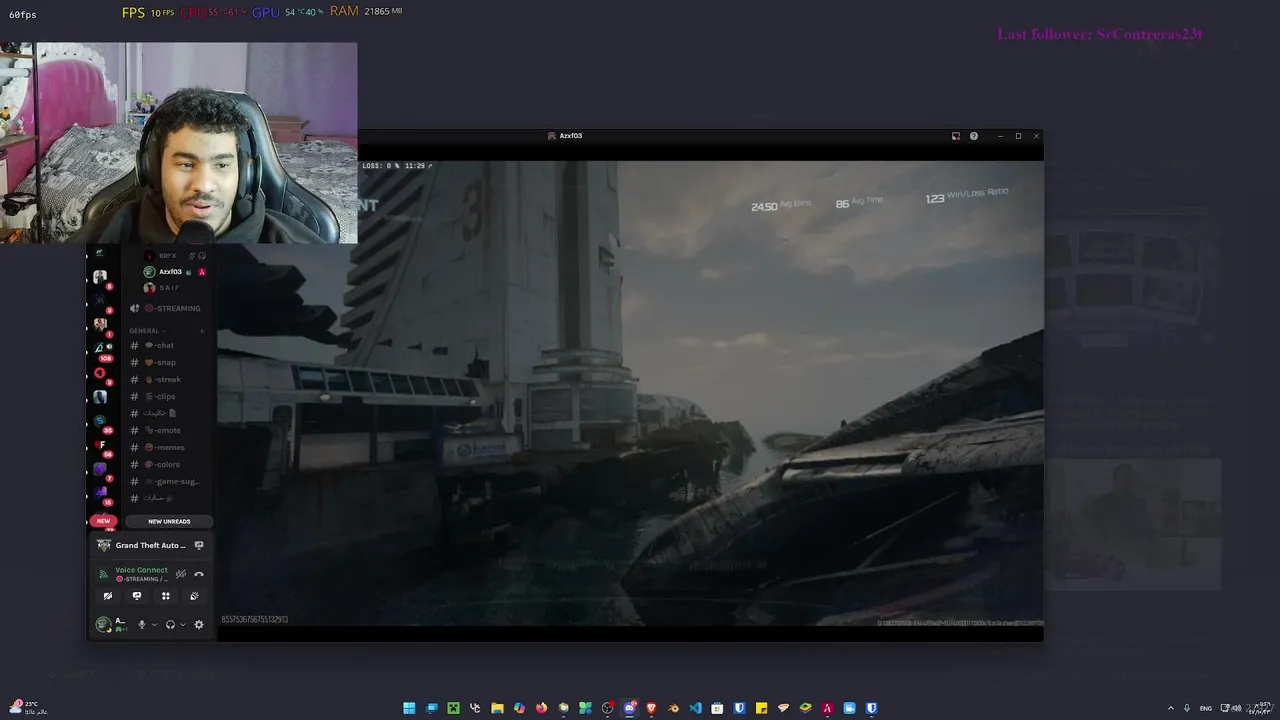Click the Azxf03 stream video view
1280x720 pixels.
click(x=630, y=393)
